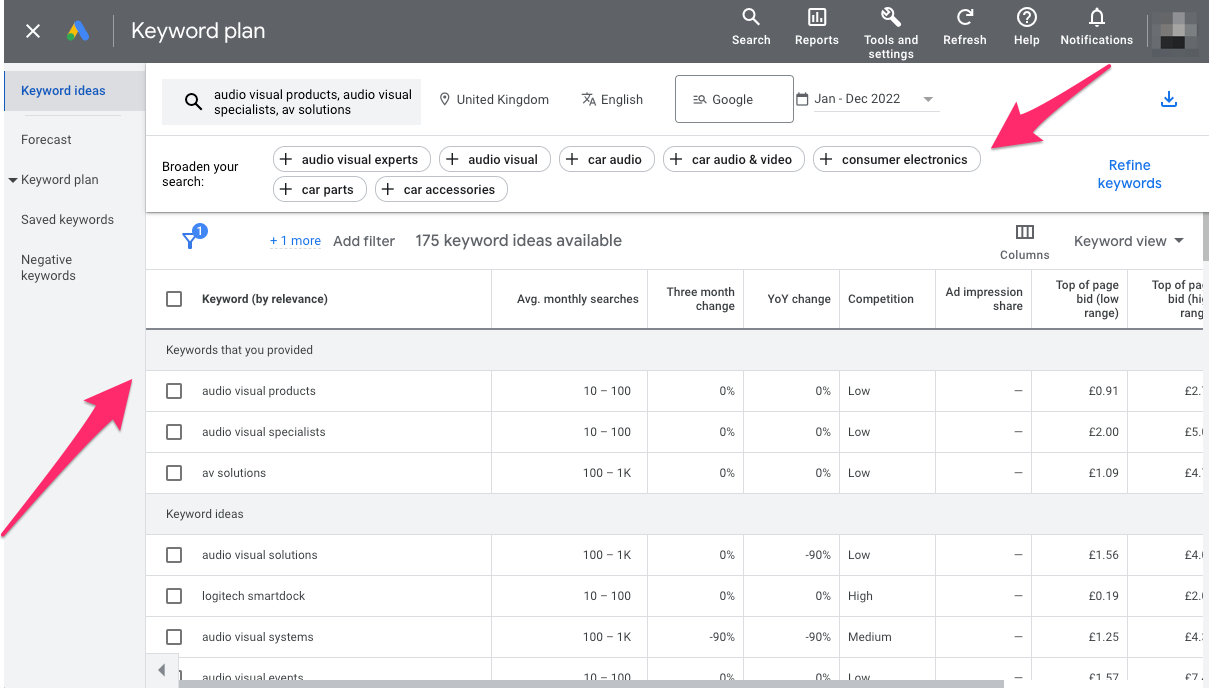1209x688 pixels.
Task: Open Negative keywords in sidebar
Action: point(48,268)
